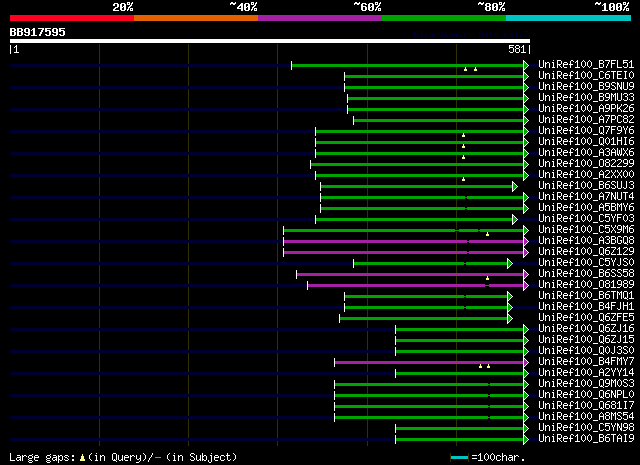
Task: Select the UniRef100_Q6ZFE5 label
Action: (x=586, y=317)
